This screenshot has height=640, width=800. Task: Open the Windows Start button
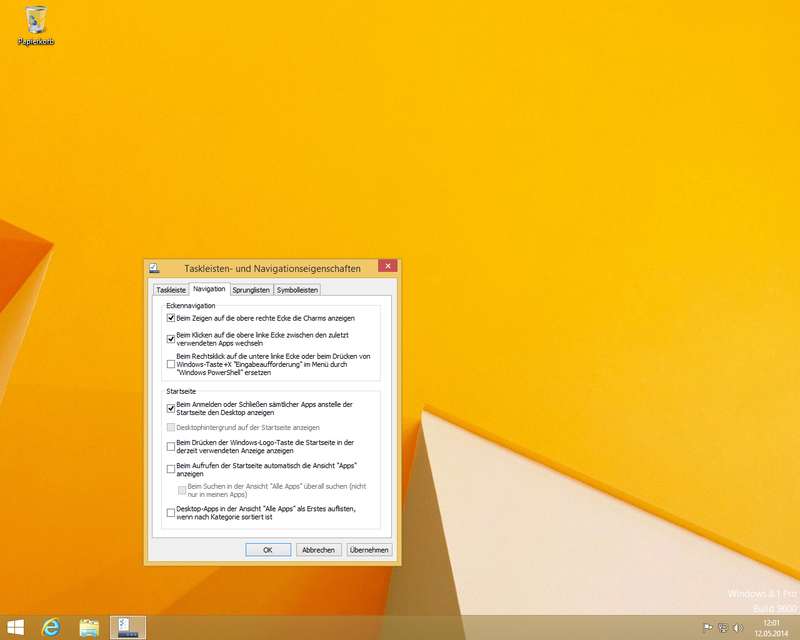[x=15, y=627]
